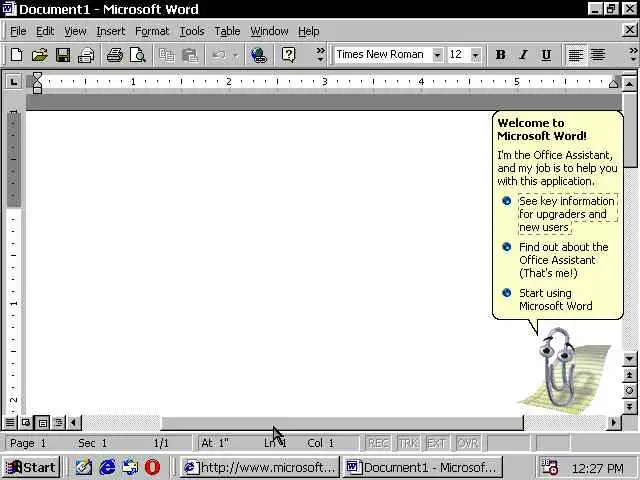Center the text alignment
This screenshot has height=480, width=640.
click(598, 55)
